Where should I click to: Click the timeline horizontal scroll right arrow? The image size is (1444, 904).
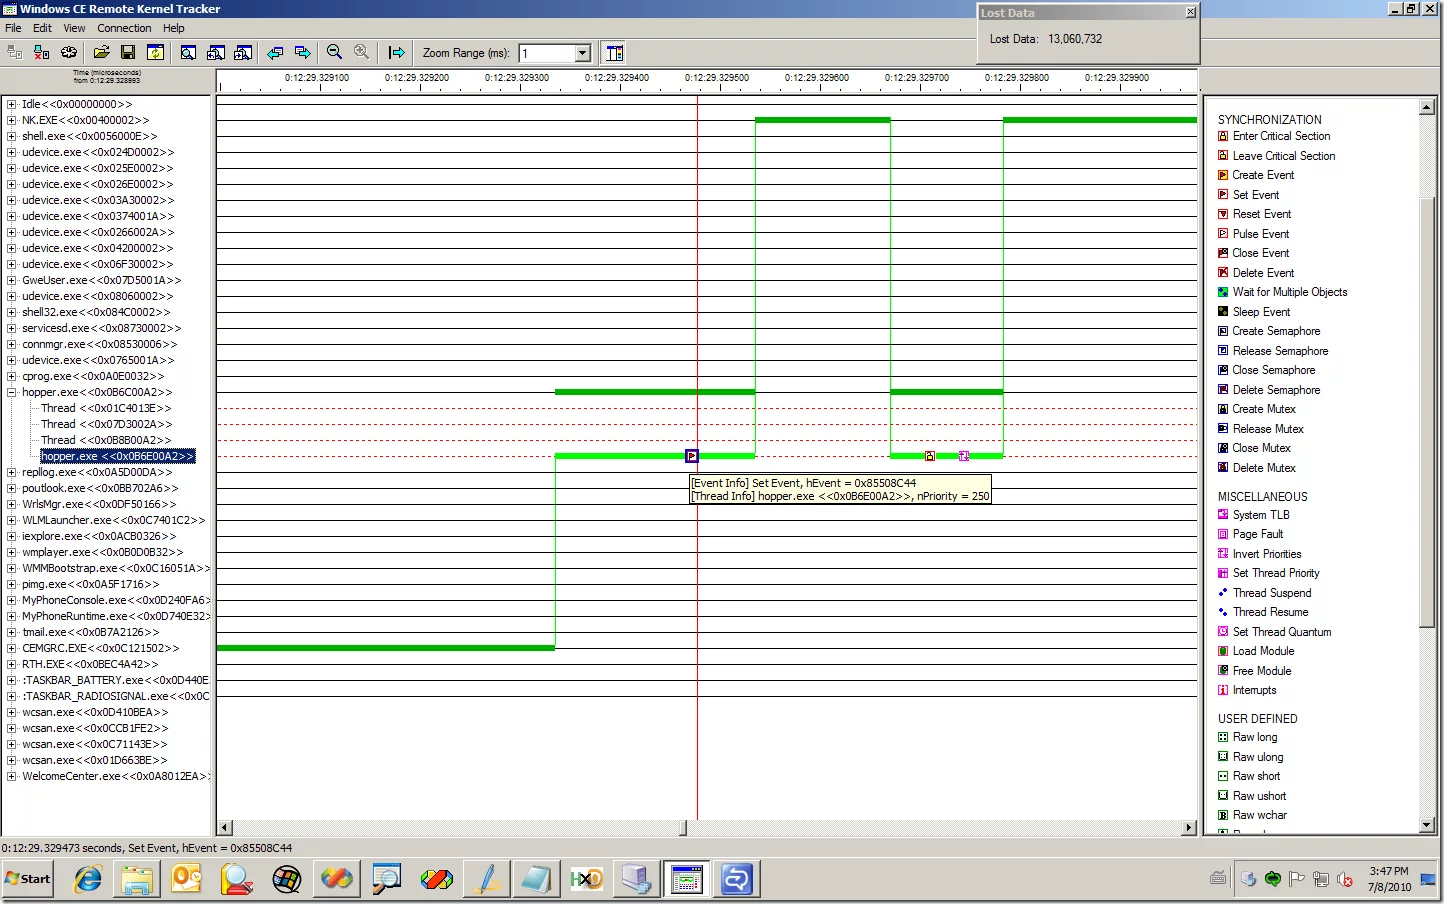tap(1189, 828)
